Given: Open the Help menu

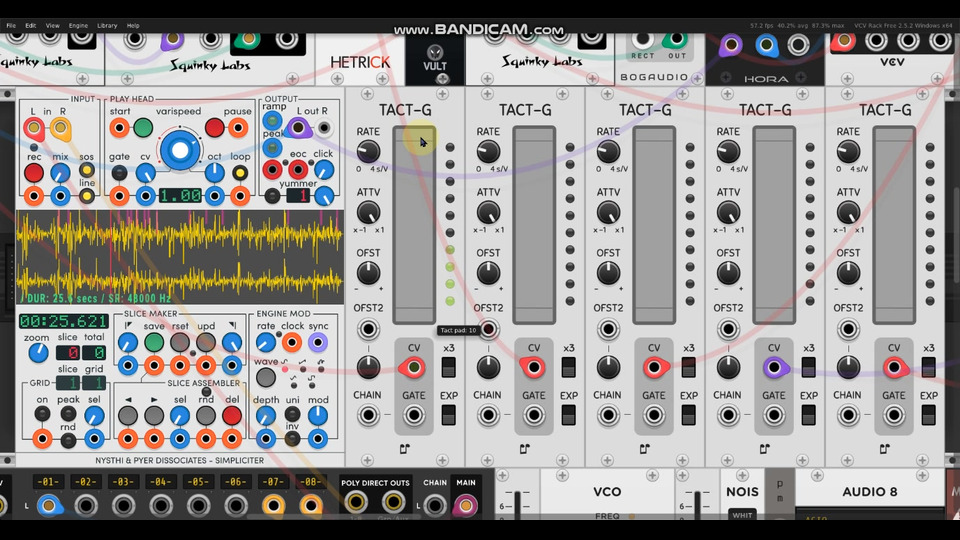Looking at the screenshot, I should coord(133,26).
